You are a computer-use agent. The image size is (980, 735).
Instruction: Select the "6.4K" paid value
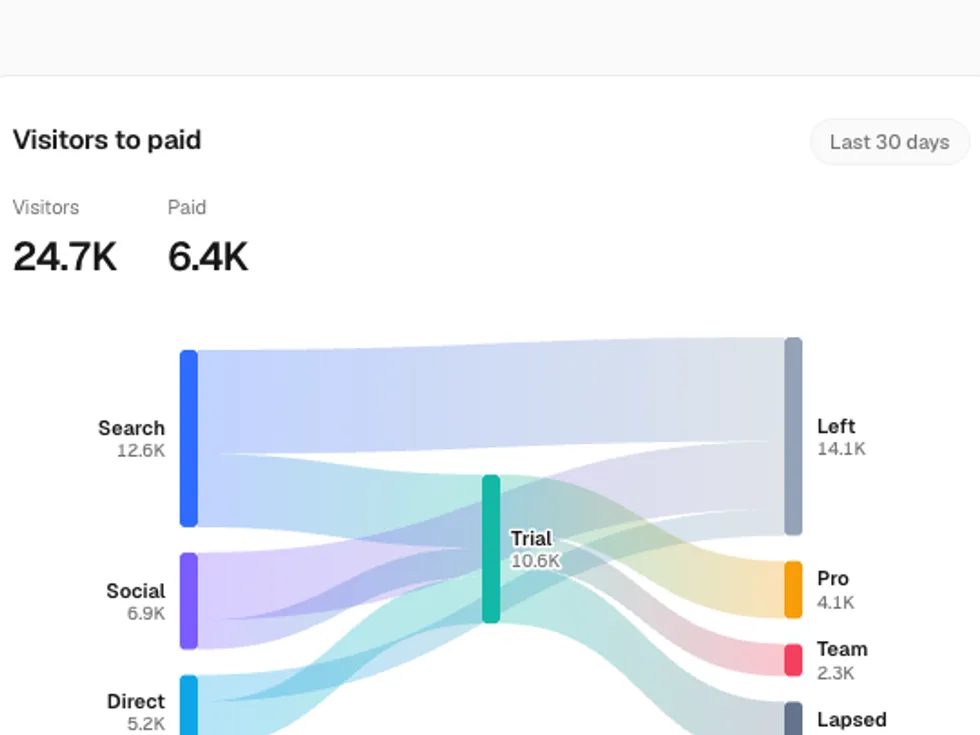[x=208, y=257]
